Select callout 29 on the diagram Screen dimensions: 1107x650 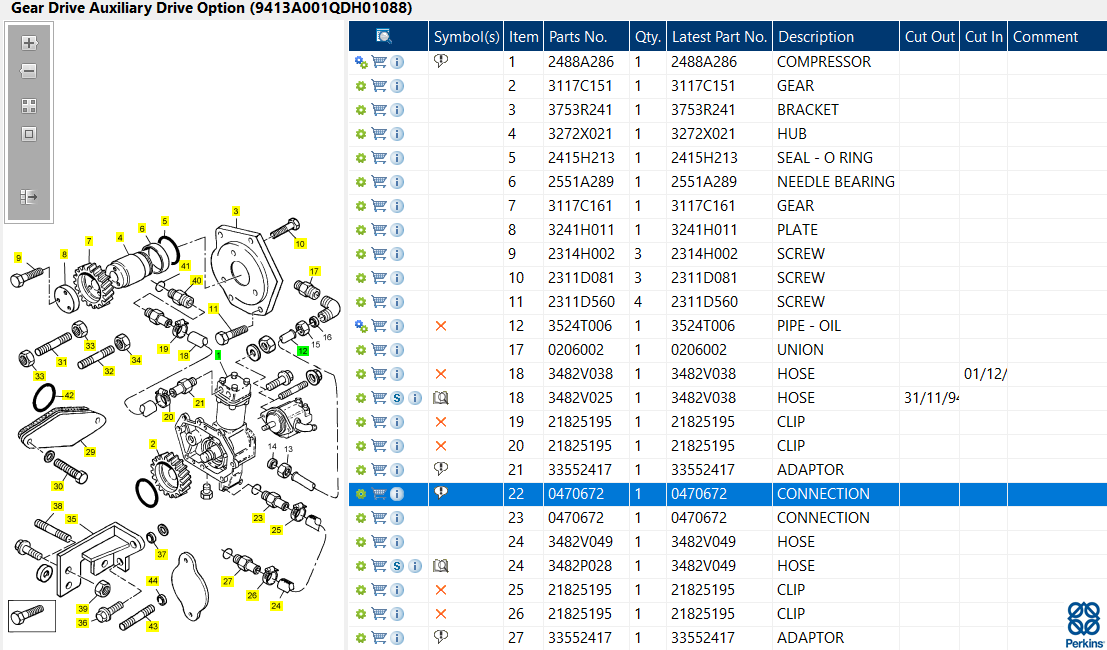point(90,452)
